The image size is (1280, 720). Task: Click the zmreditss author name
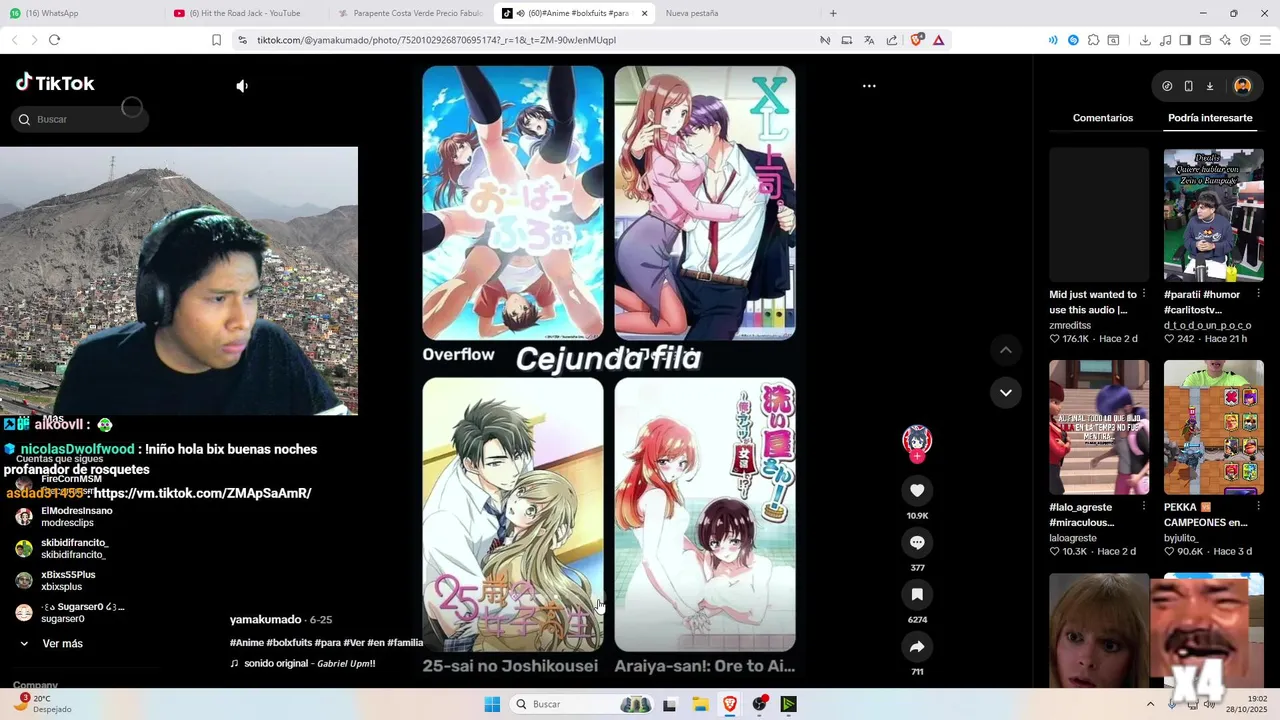(x=1070, y=326)
